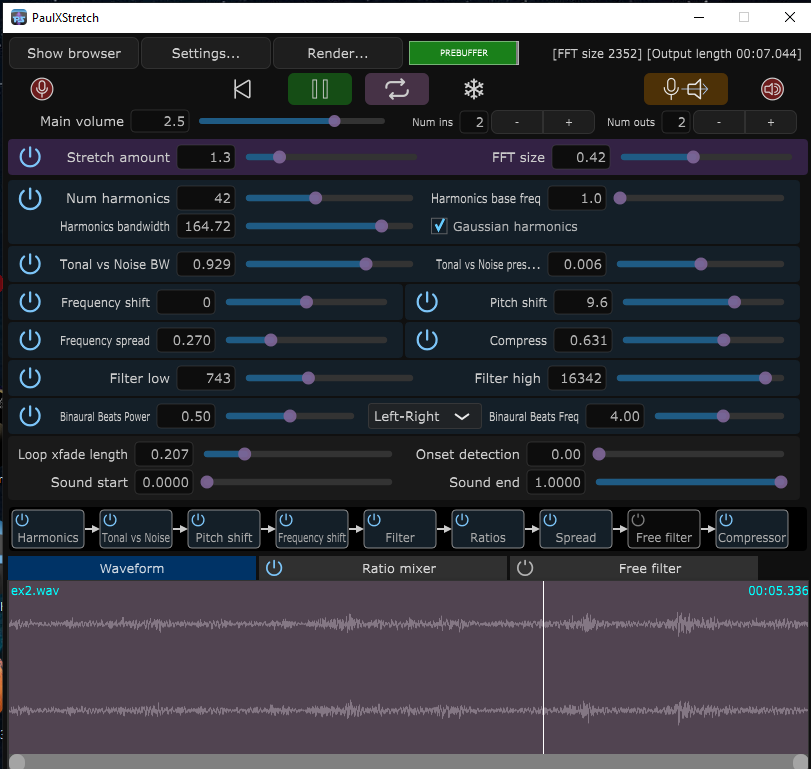The height and width of the screenshot is (769, 811).
Task: Toggle the Tonal vs Noise BW power icon
Action: coord(30,264)
